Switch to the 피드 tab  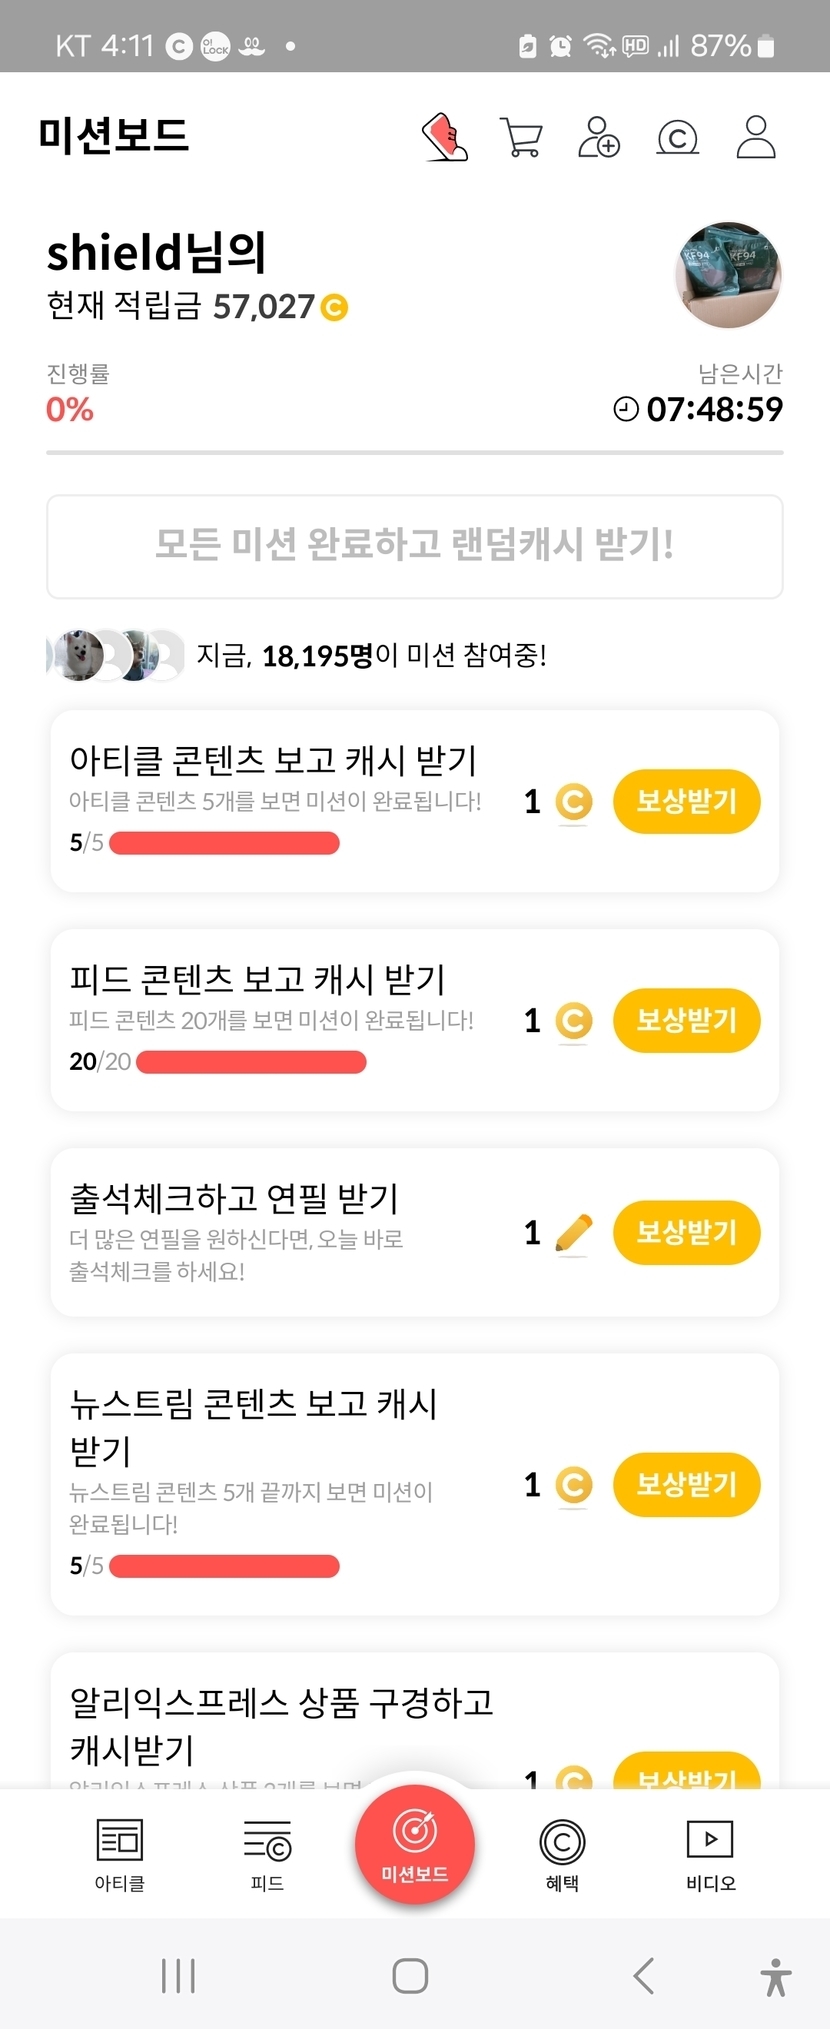267,1854
